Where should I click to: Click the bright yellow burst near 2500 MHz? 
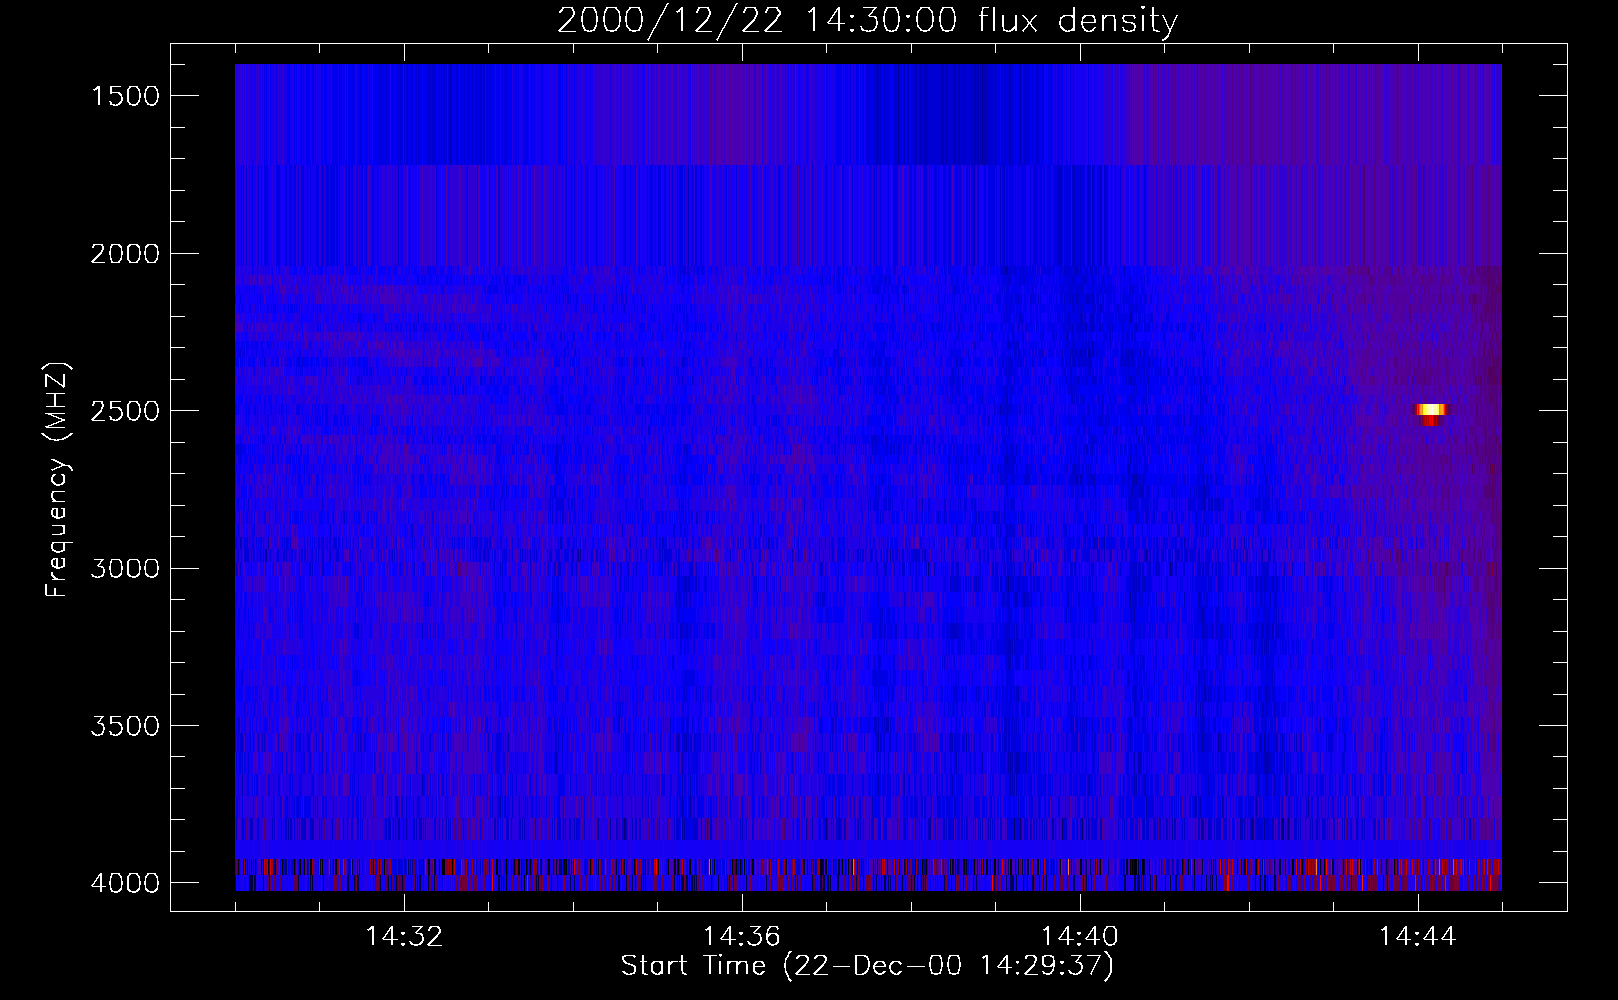(x=1431, y=410)
